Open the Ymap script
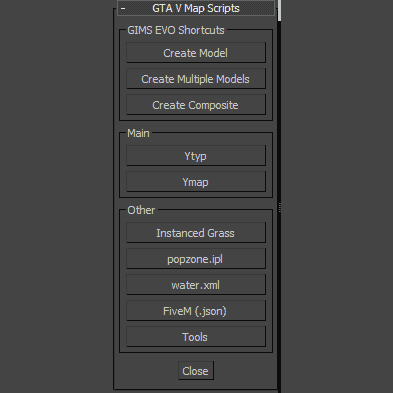Viewport: 393px width, 393px height. tap(196, 182)
